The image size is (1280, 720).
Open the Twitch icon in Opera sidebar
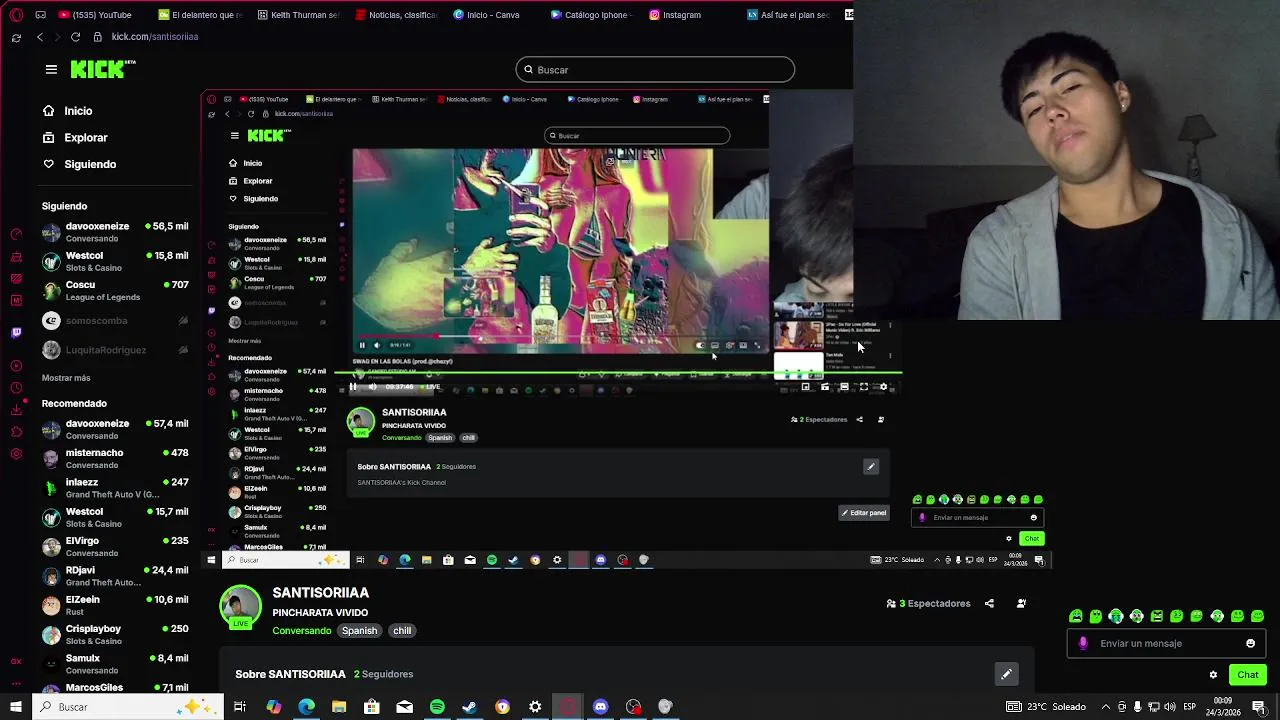(x=15, y=332)
